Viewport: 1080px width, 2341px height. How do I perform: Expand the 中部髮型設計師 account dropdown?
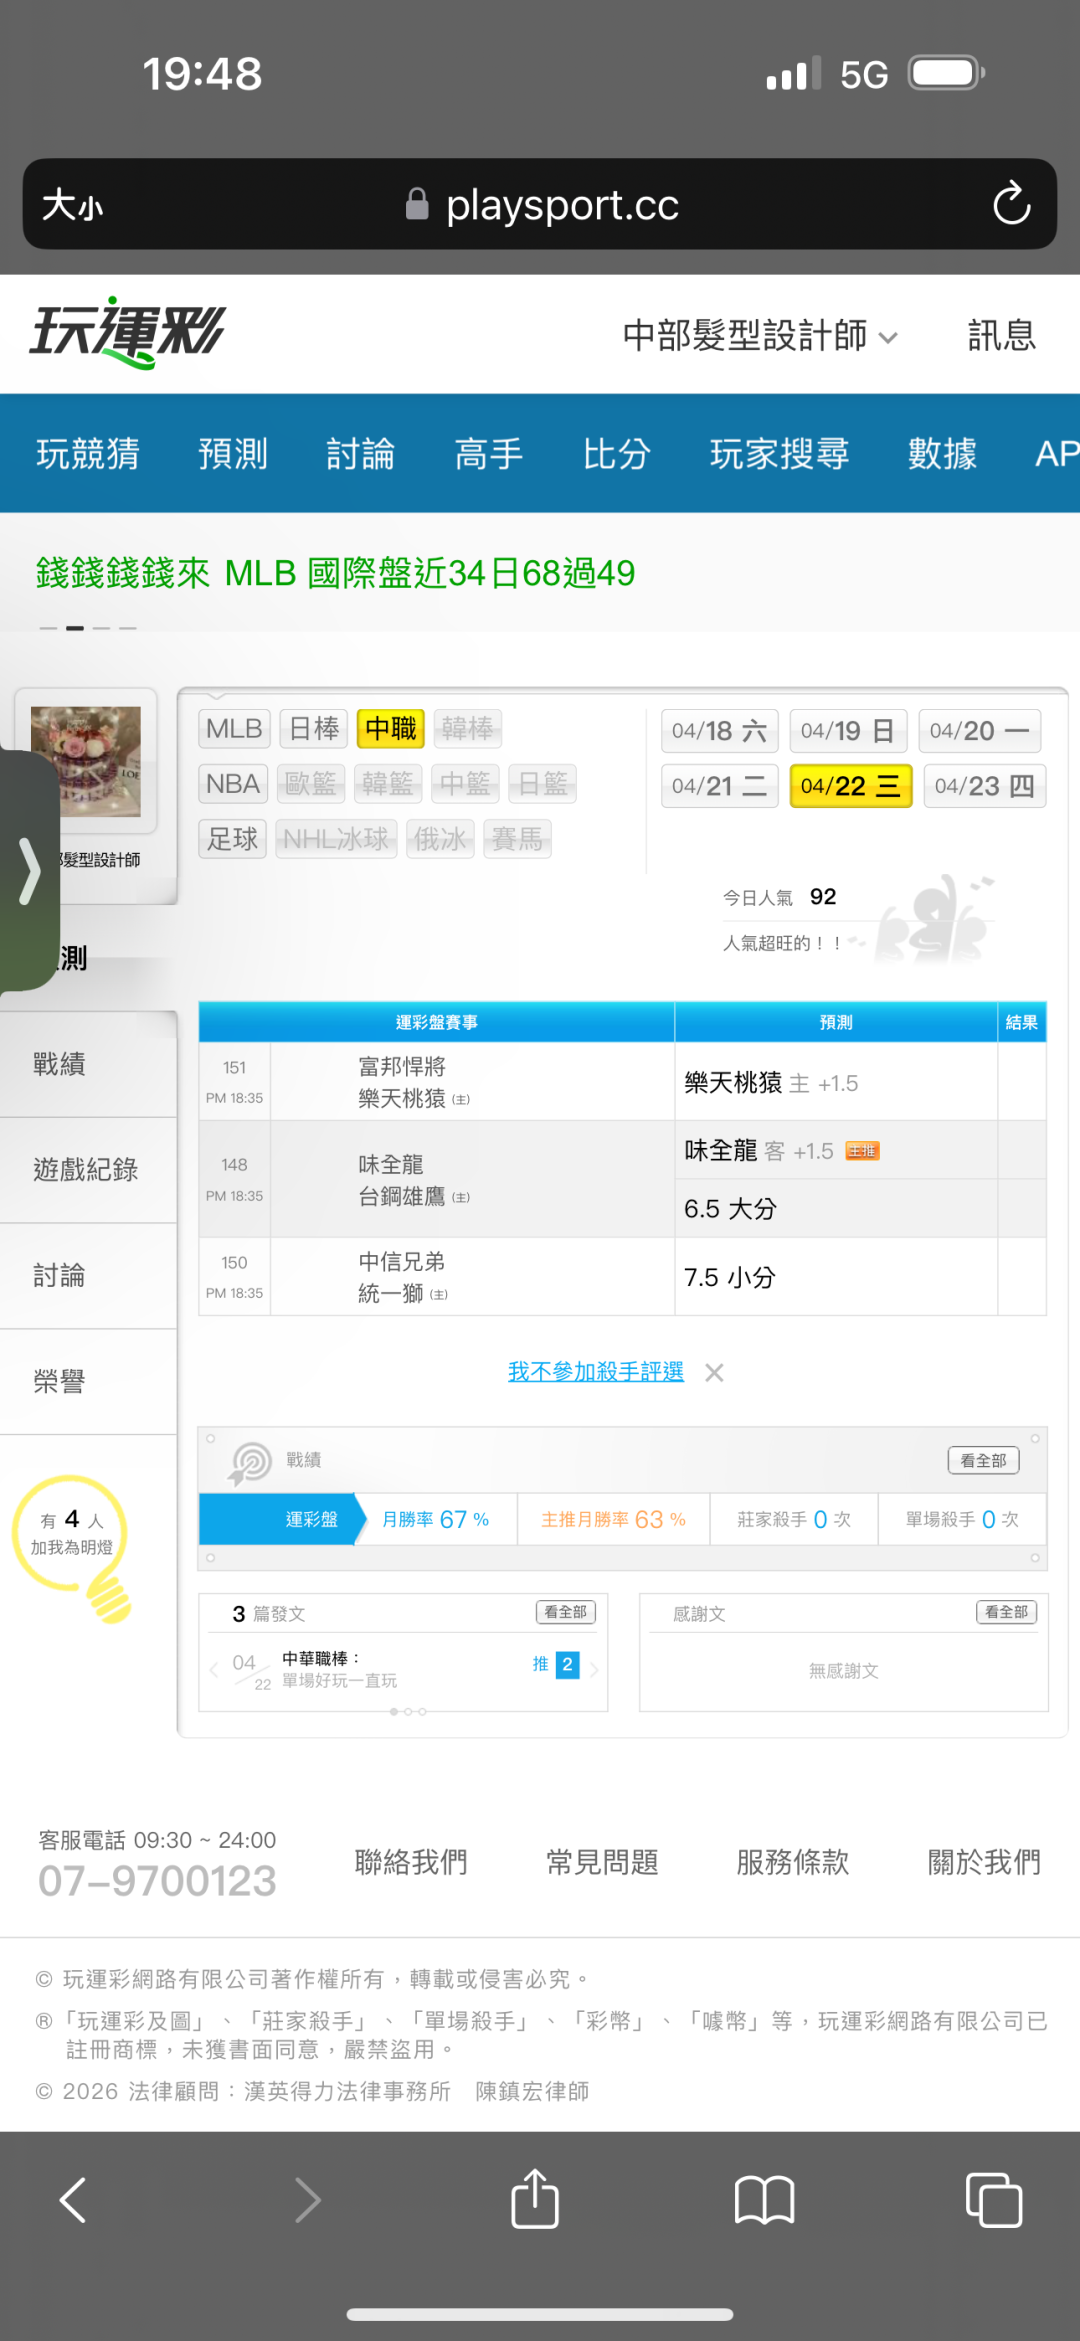pos(759,336)
